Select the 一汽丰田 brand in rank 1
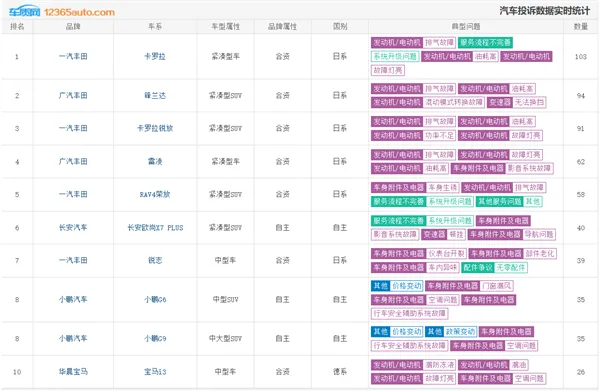This screenshot has height=391, width=600. click(x=73, y=56)
